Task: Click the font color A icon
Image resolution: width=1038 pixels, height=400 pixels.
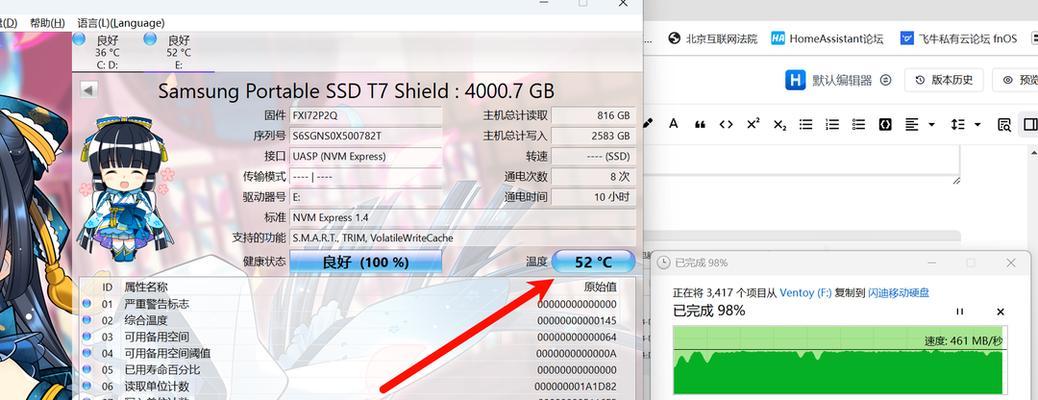Action: [673, 124]
